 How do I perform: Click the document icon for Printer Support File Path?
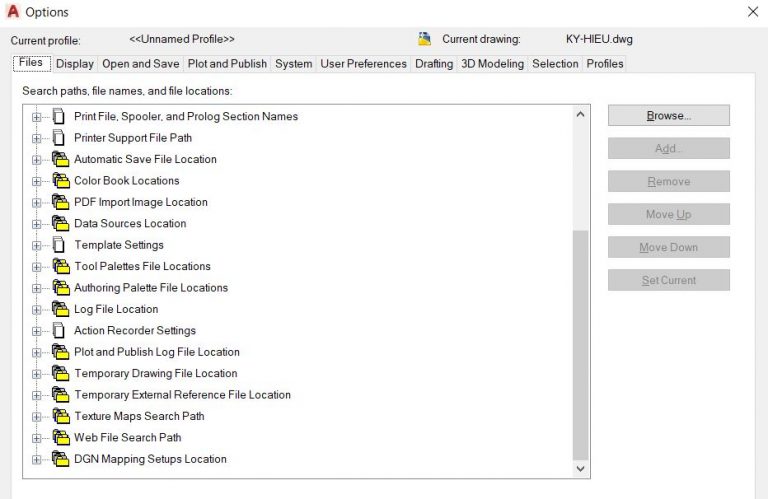coord(59,138)
